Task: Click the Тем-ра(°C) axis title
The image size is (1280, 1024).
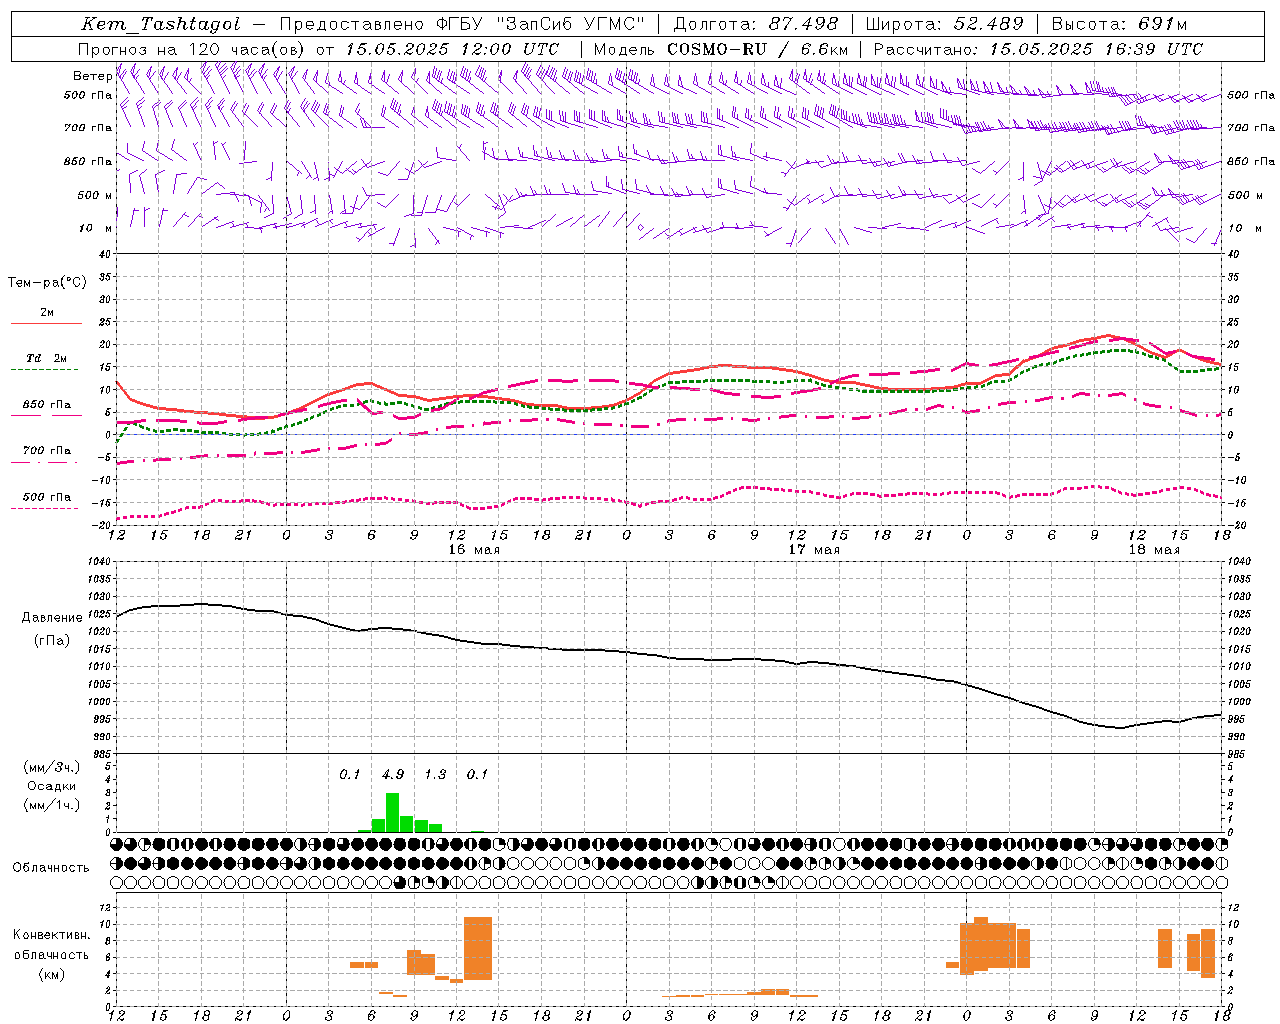Action: [x=47, y=283]
